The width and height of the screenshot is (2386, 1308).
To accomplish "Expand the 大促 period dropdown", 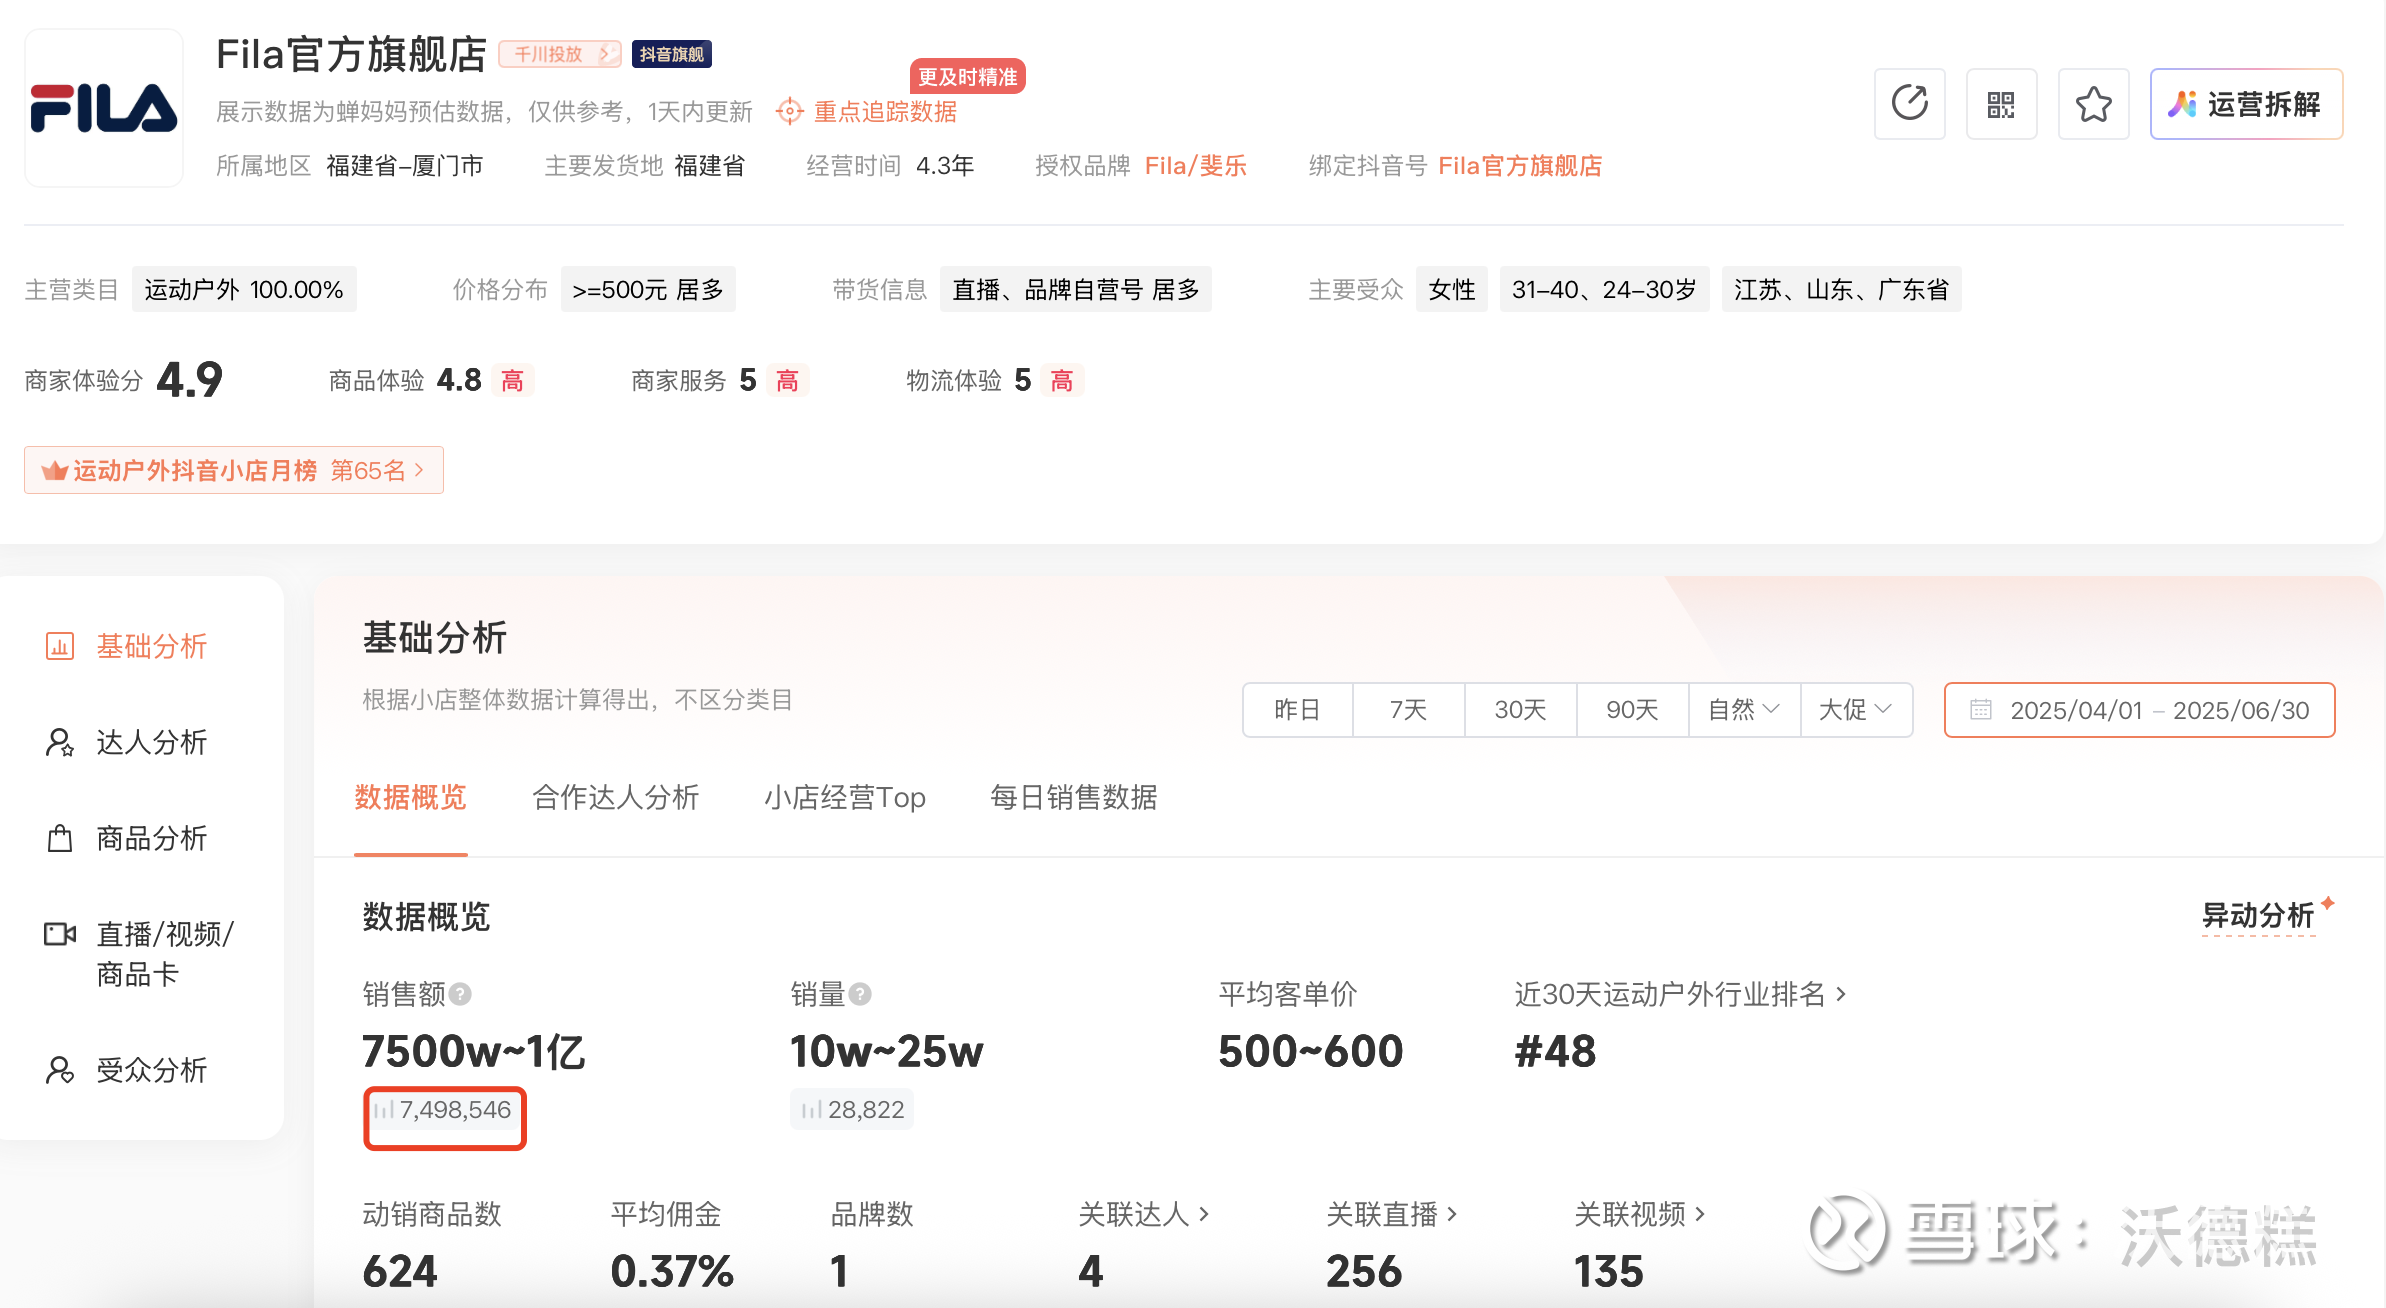I will pyautogui.click(x=1856, y=710).
